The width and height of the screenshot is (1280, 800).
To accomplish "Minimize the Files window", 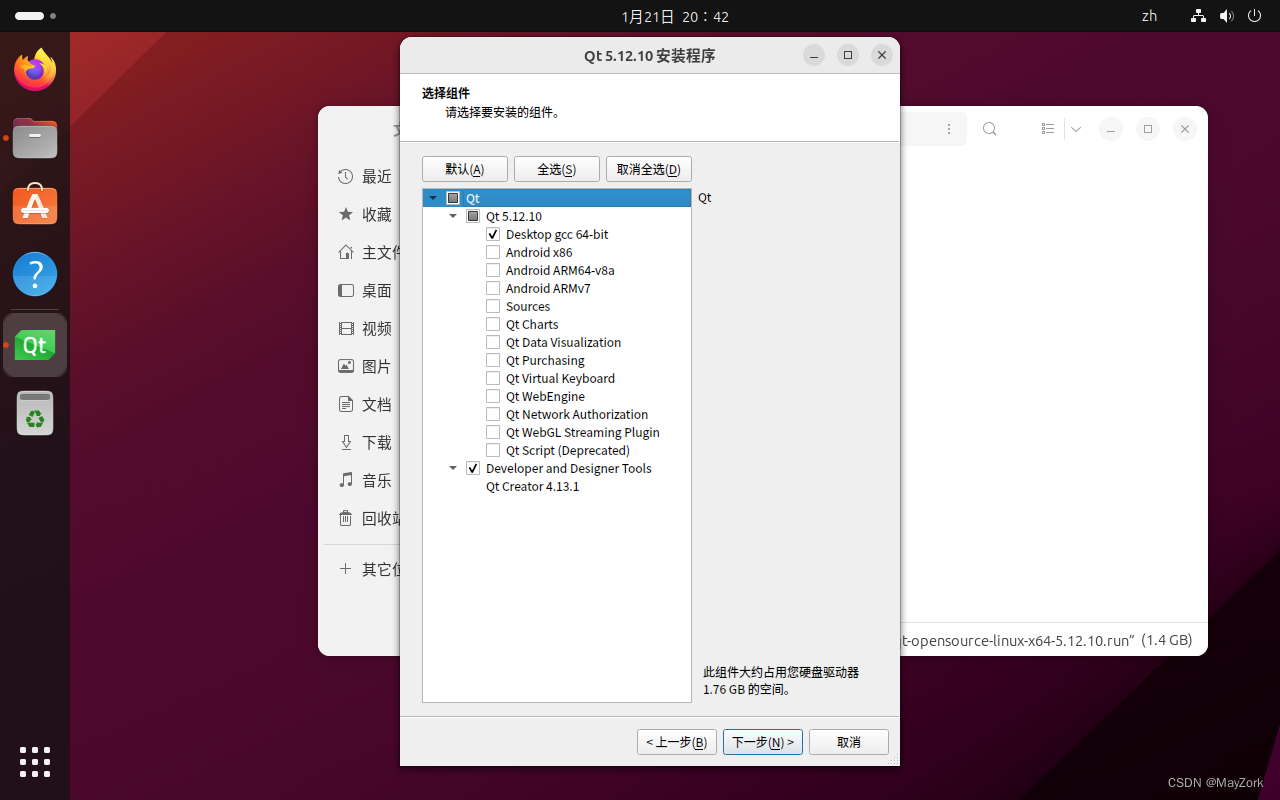I will tap(1111, 129).
